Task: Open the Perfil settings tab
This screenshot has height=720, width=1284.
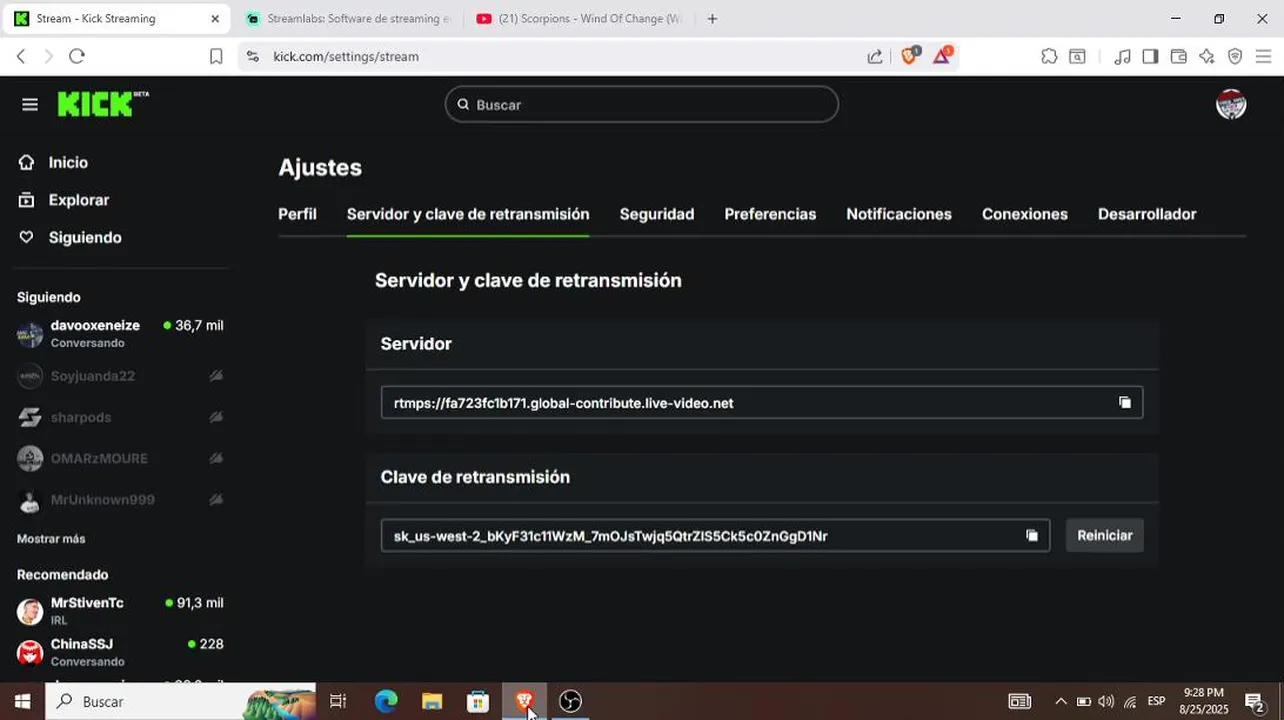Action: point(297,214)
